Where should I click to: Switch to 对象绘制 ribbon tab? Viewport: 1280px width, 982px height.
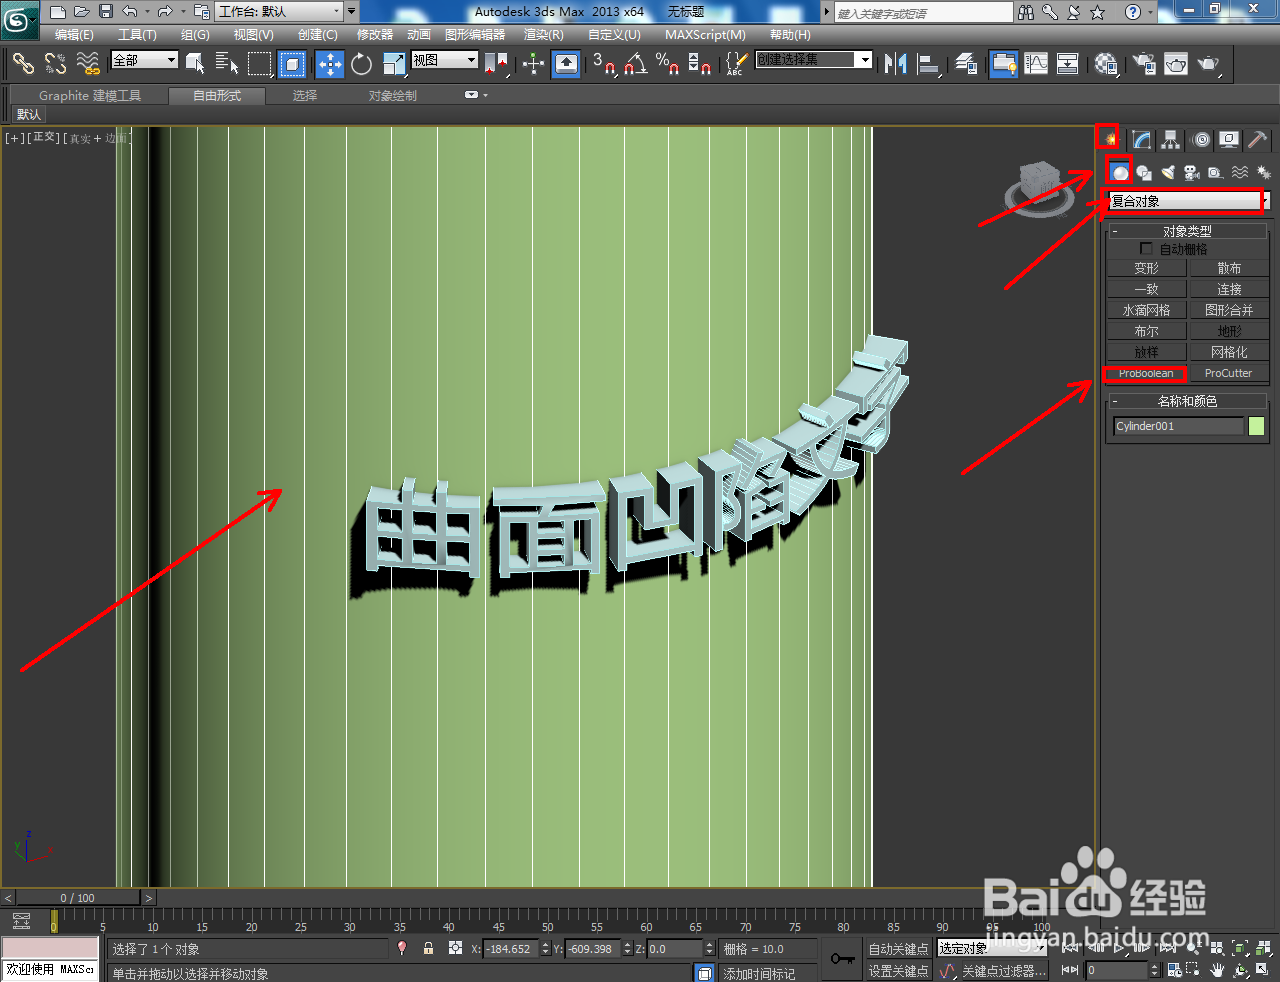coord(392,95)
